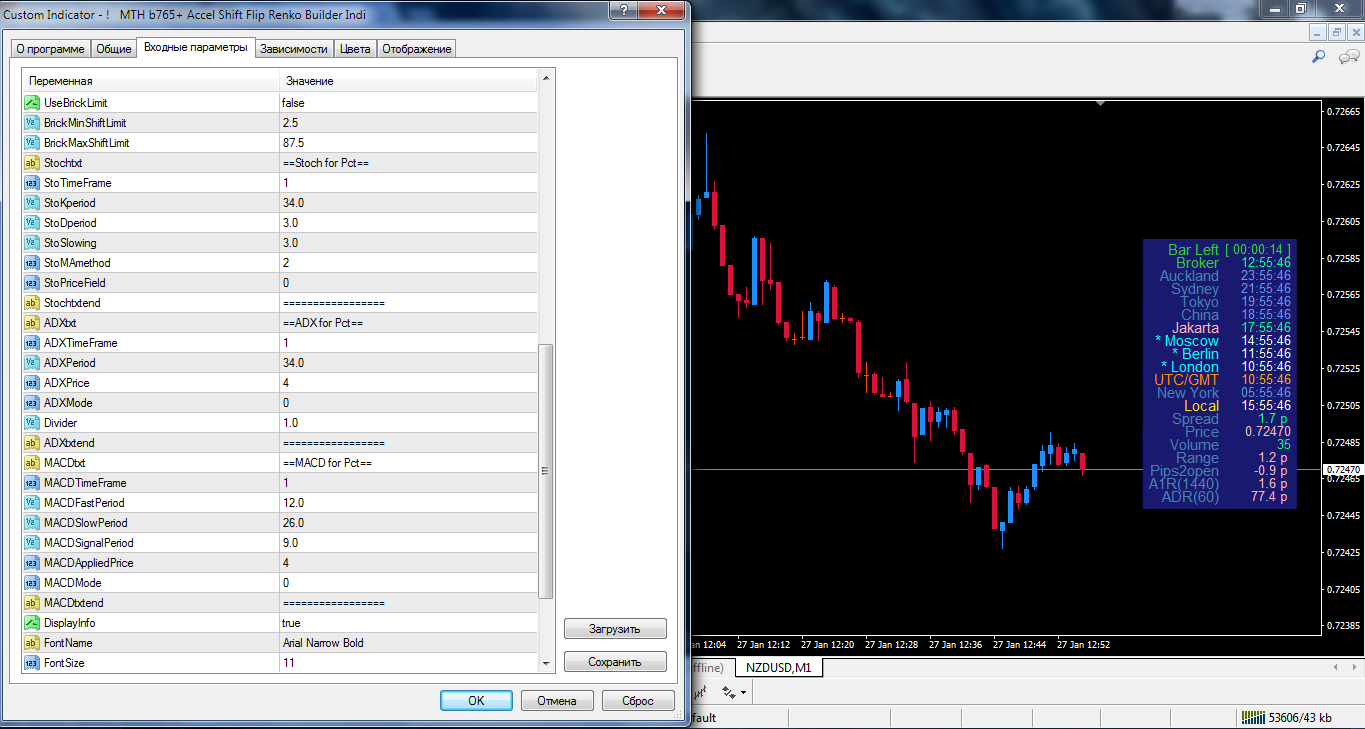
Task: Click the help question mark in the dialog title
Action: coord(625,12)
